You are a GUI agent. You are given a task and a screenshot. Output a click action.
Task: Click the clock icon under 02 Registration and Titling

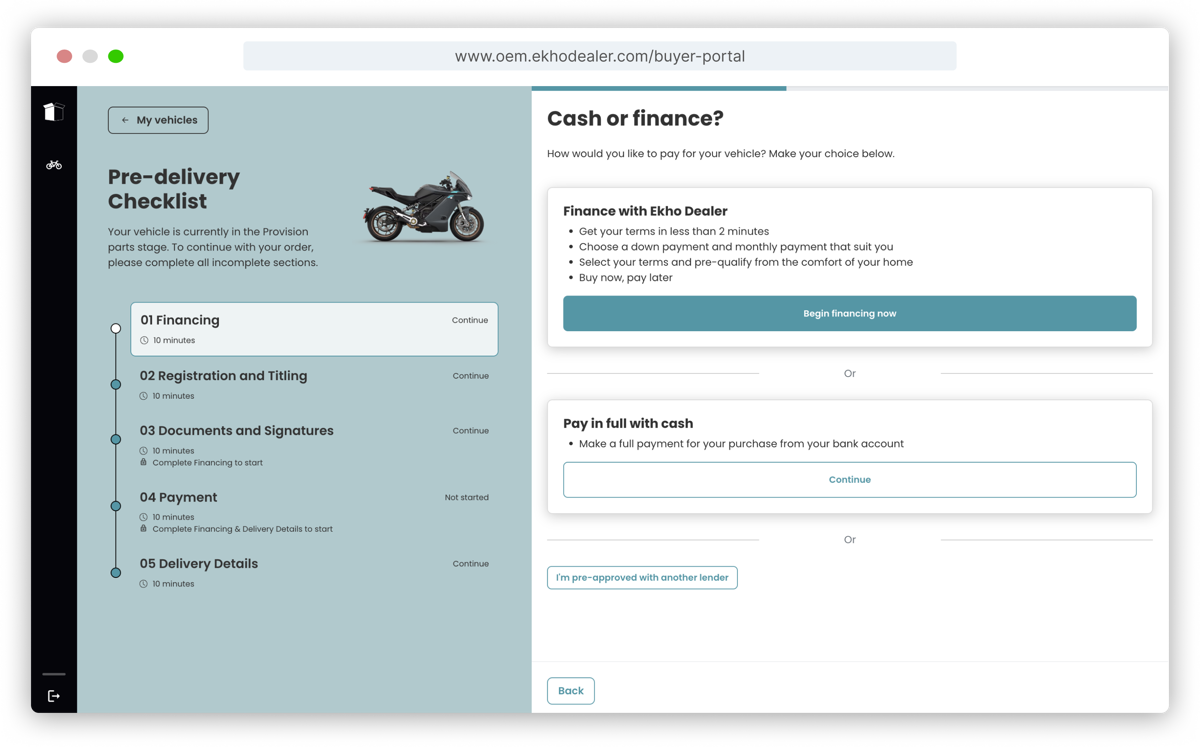[x=144, y=396]
